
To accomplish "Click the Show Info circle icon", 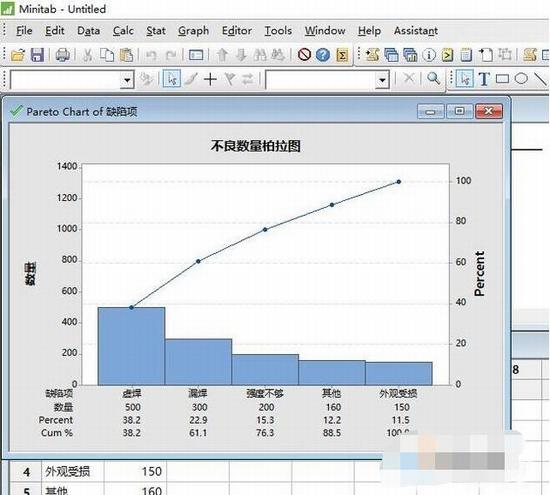I will [x=429, y=55].
